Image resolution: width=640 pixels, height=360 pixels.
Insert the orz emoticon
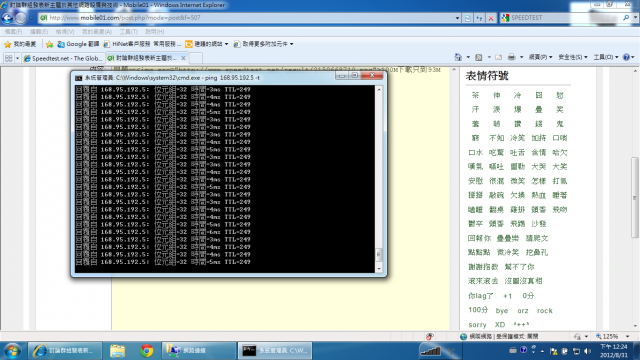click(523, 311)
